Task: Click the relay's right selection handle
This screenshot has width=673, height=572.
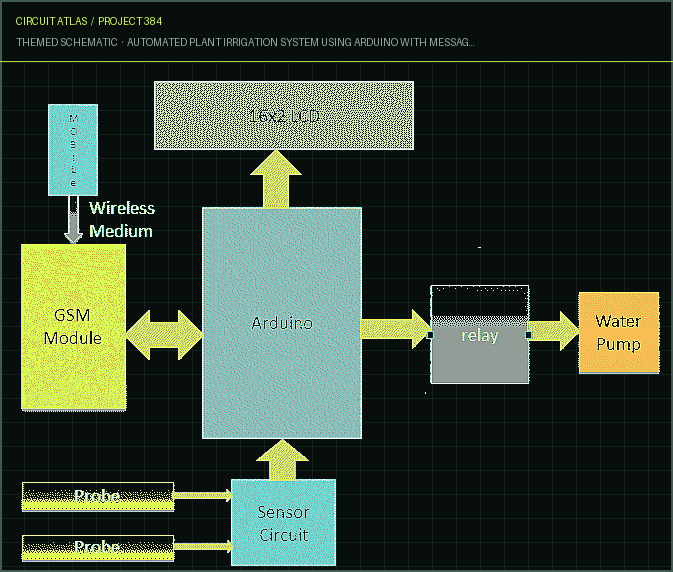Action: pos(528,335)
